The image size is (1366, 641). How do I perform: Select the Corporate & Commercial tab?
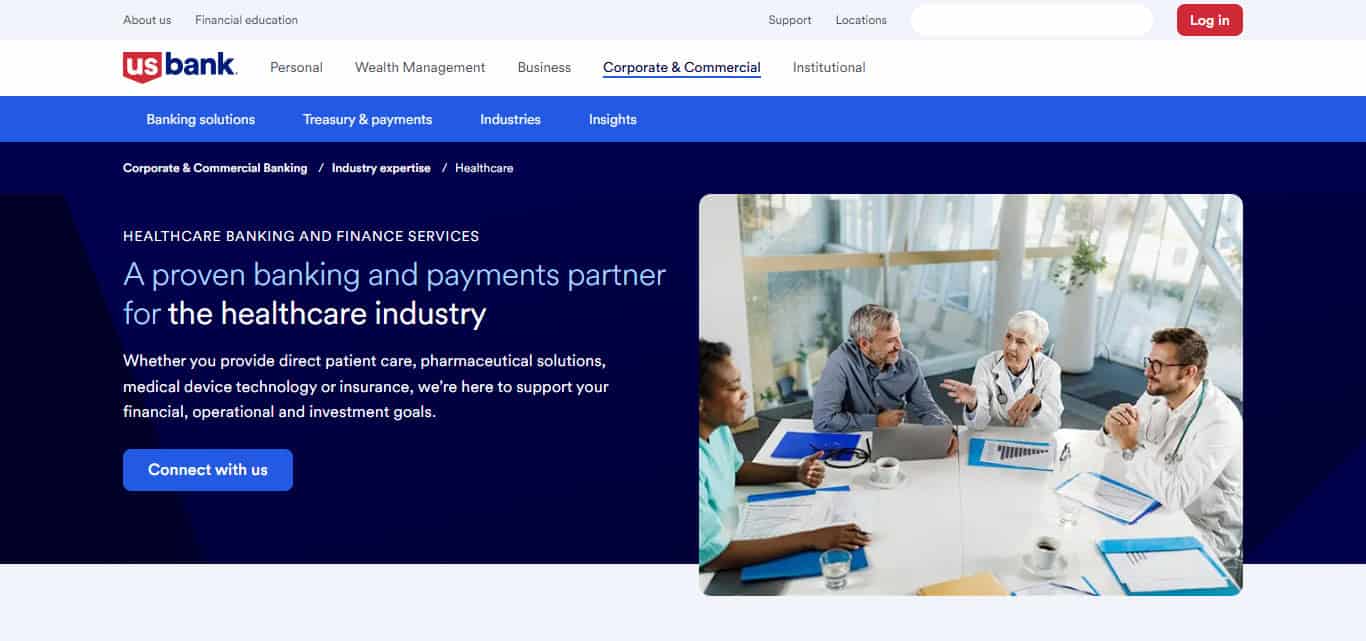click(682, 68)
